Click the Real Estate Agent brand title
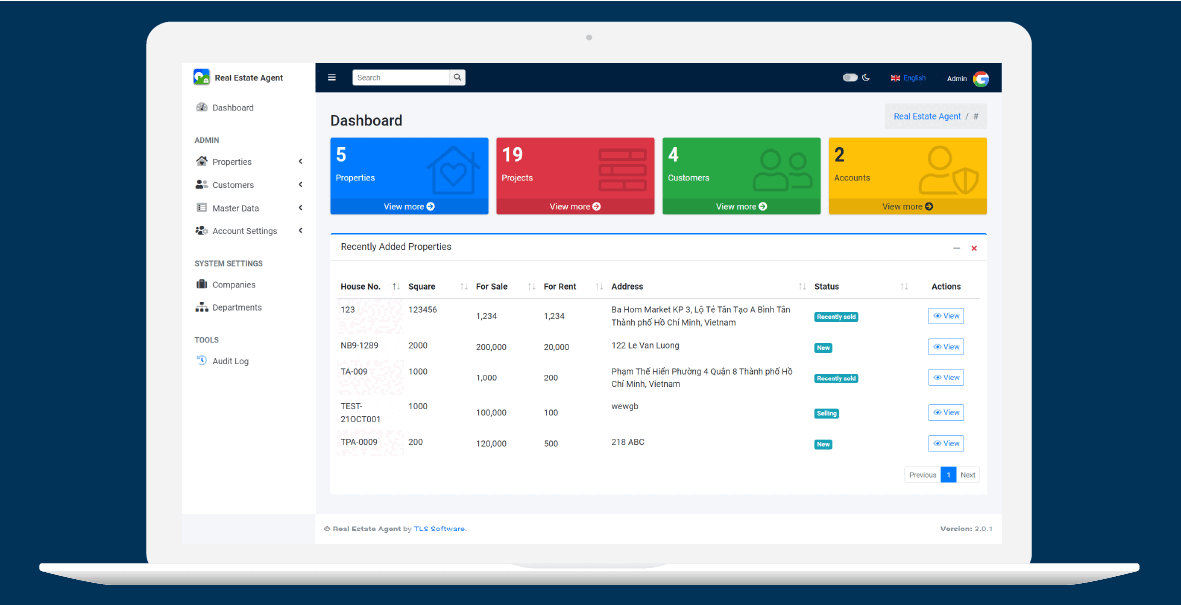 click(249, 78)
